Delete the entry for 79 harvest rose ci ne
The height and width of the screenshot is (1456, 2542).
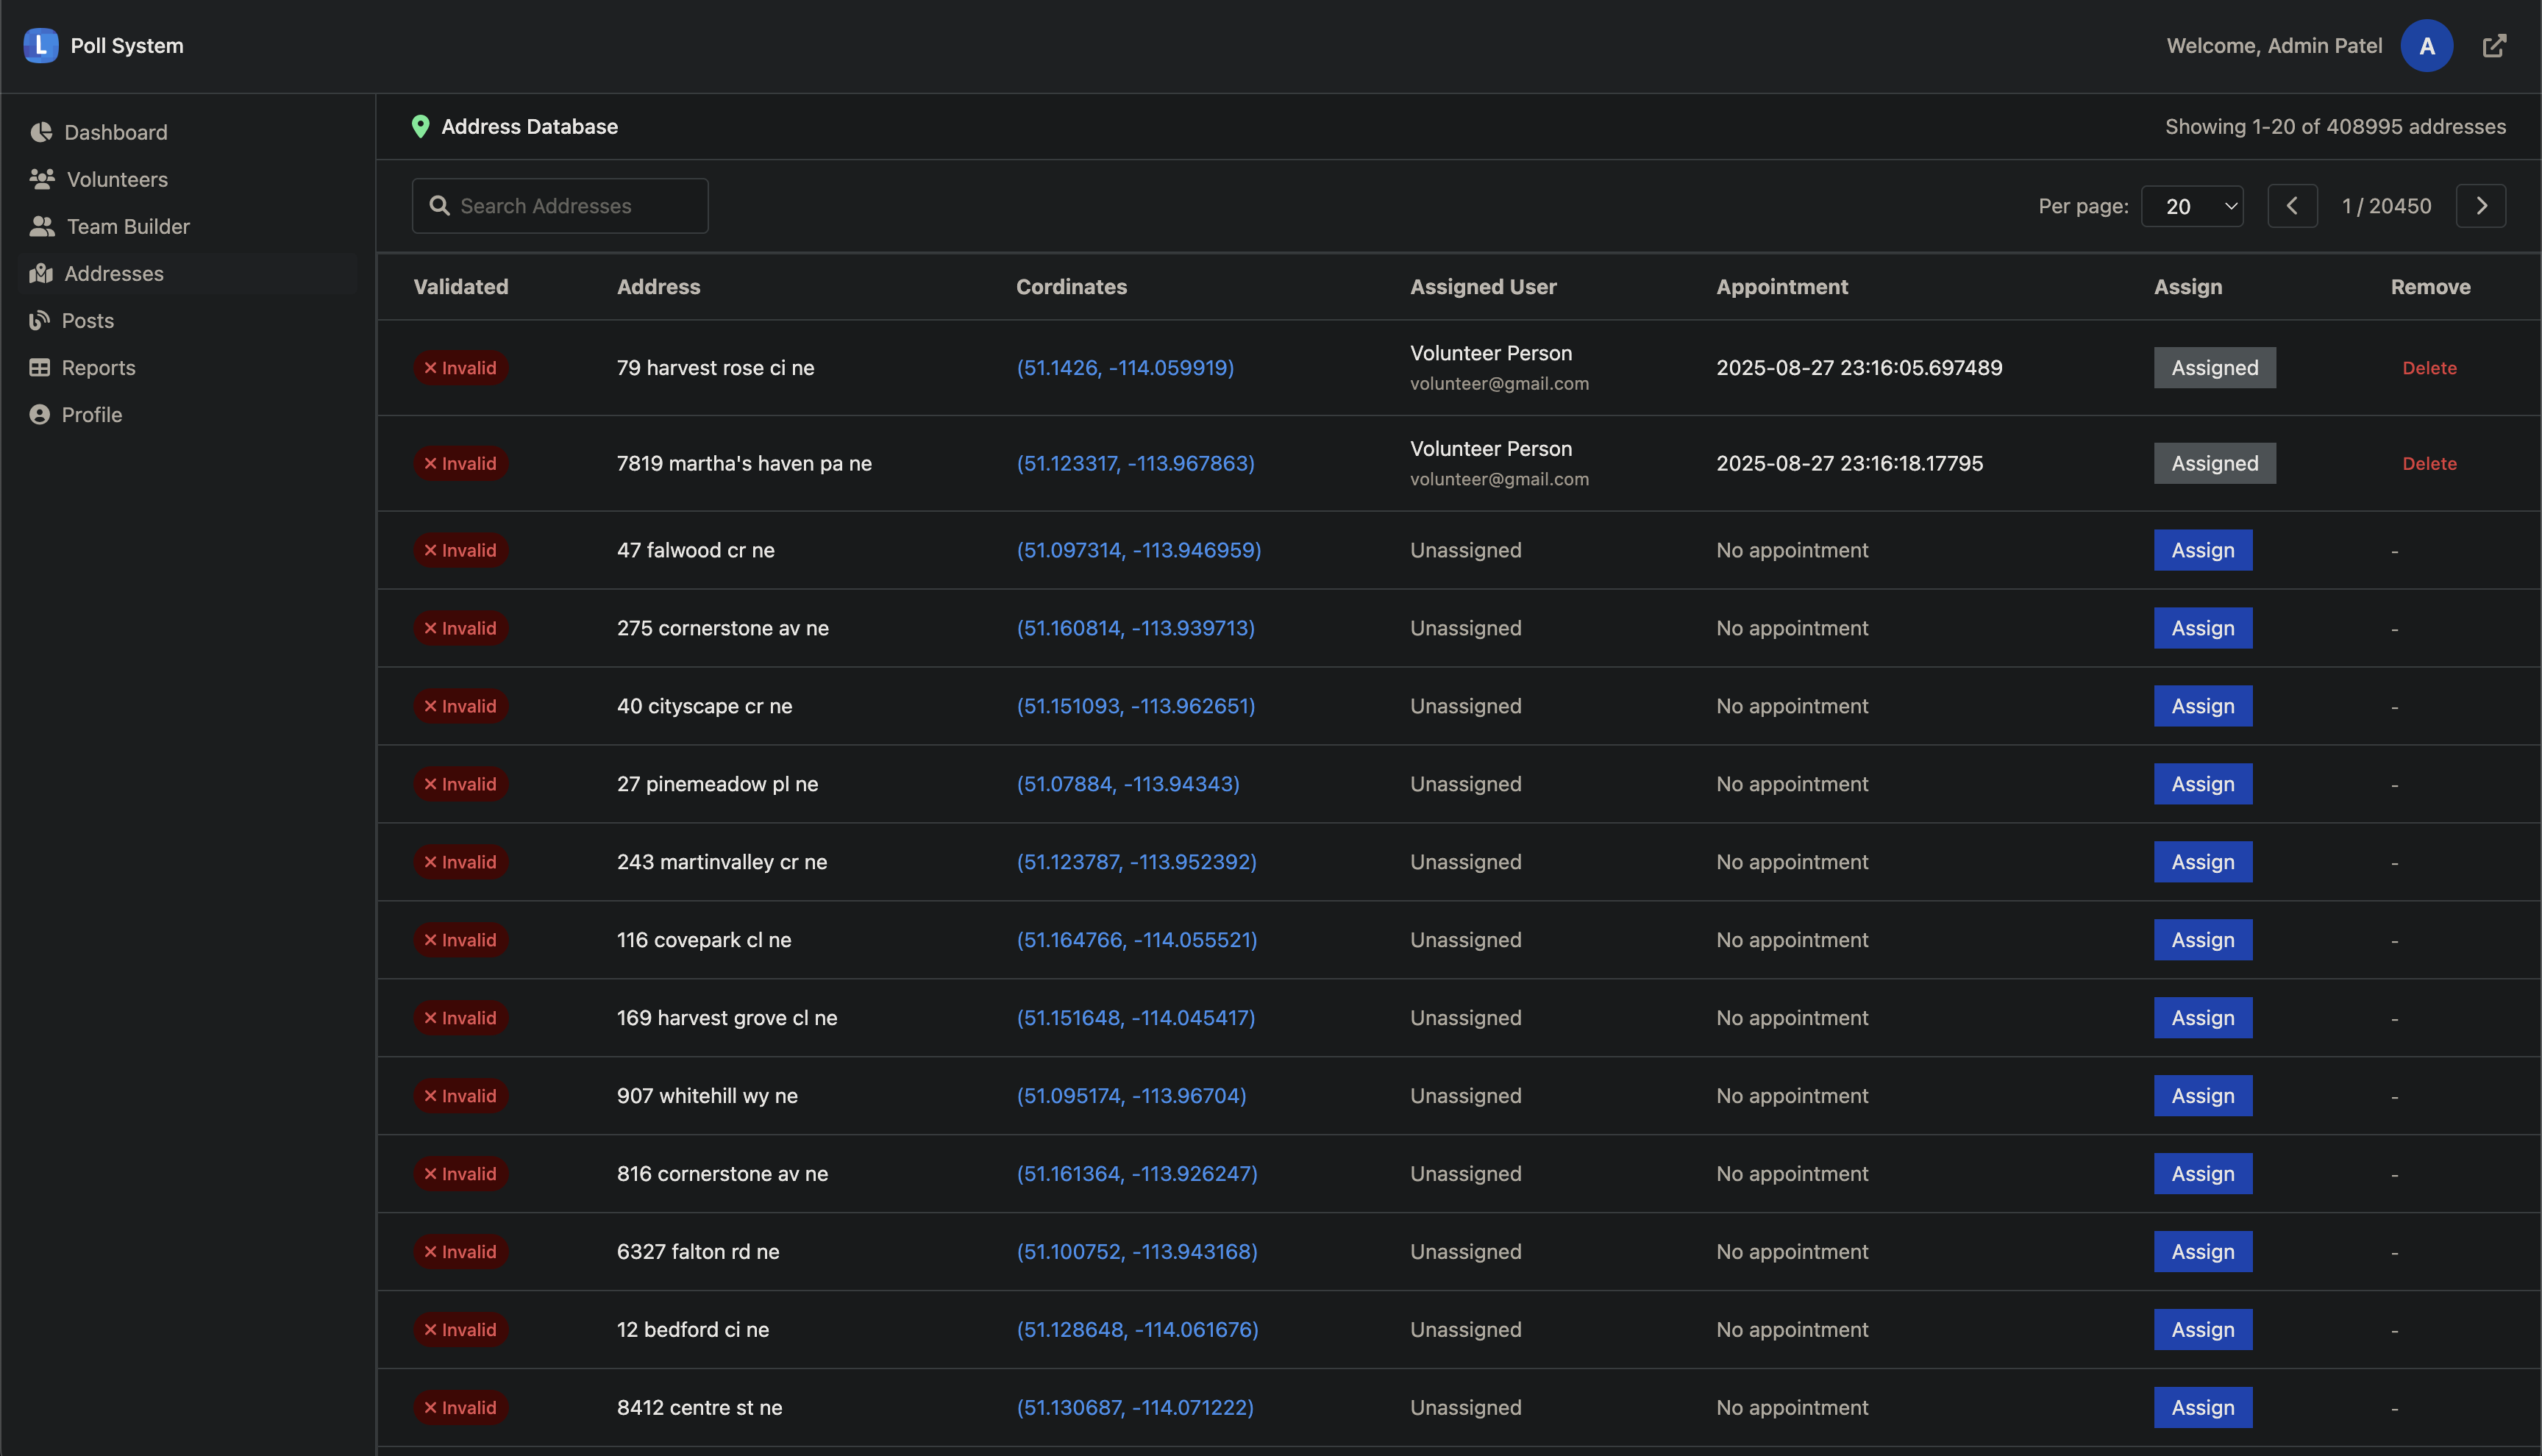coord(2429,367)
